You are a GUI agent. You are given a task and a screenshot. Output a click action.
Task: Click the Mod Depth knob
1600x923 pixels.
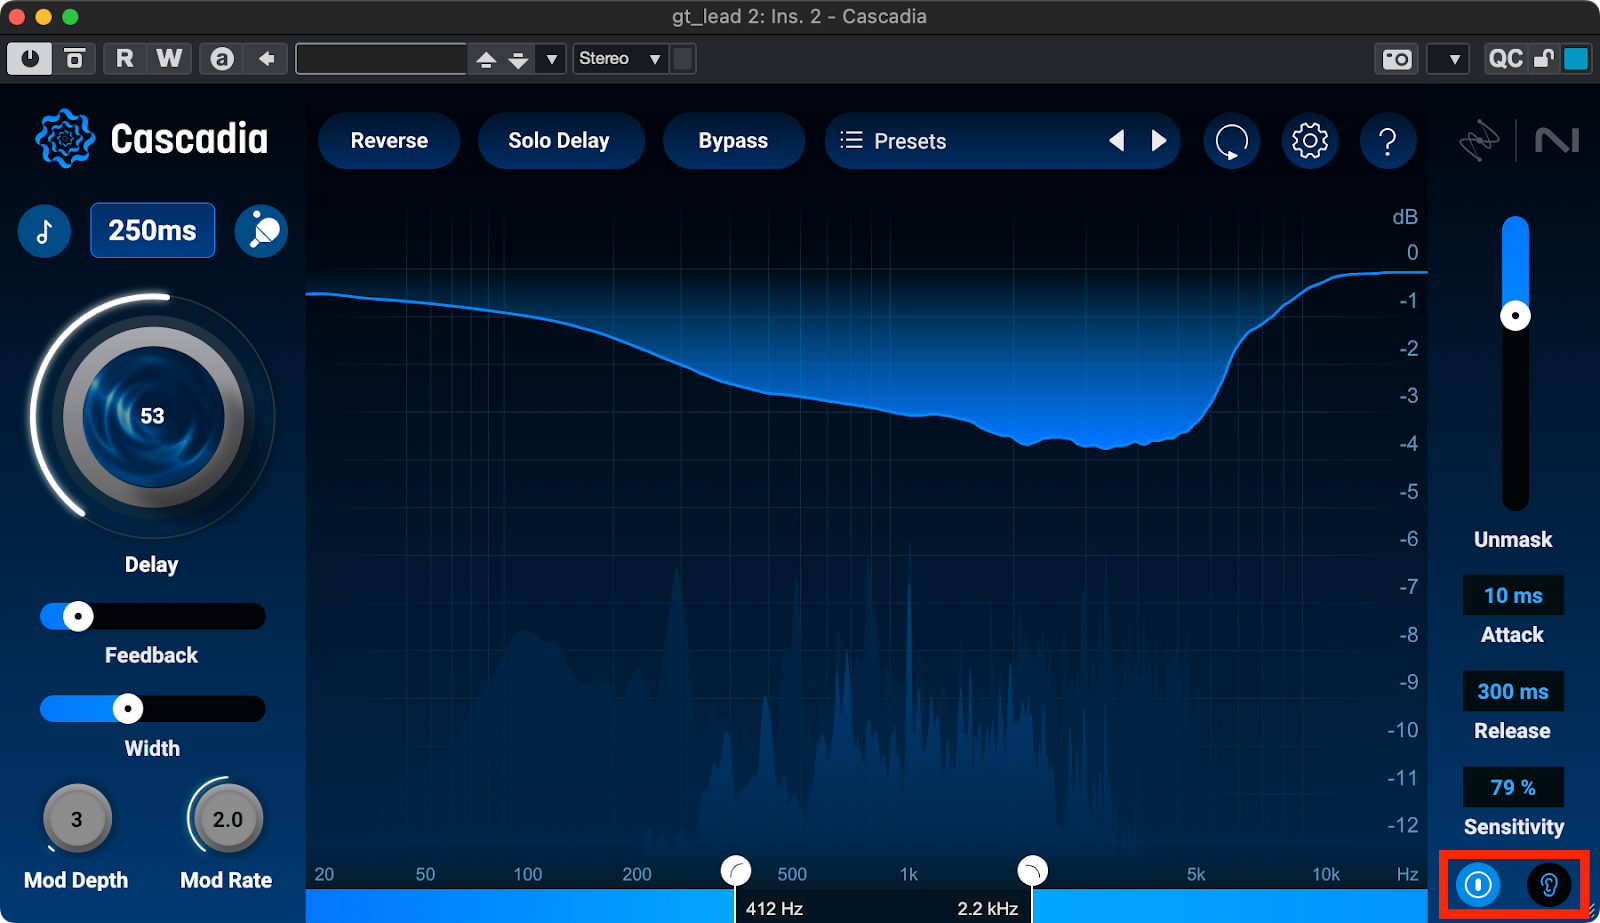pyautogui.click(x=77, y=819)
